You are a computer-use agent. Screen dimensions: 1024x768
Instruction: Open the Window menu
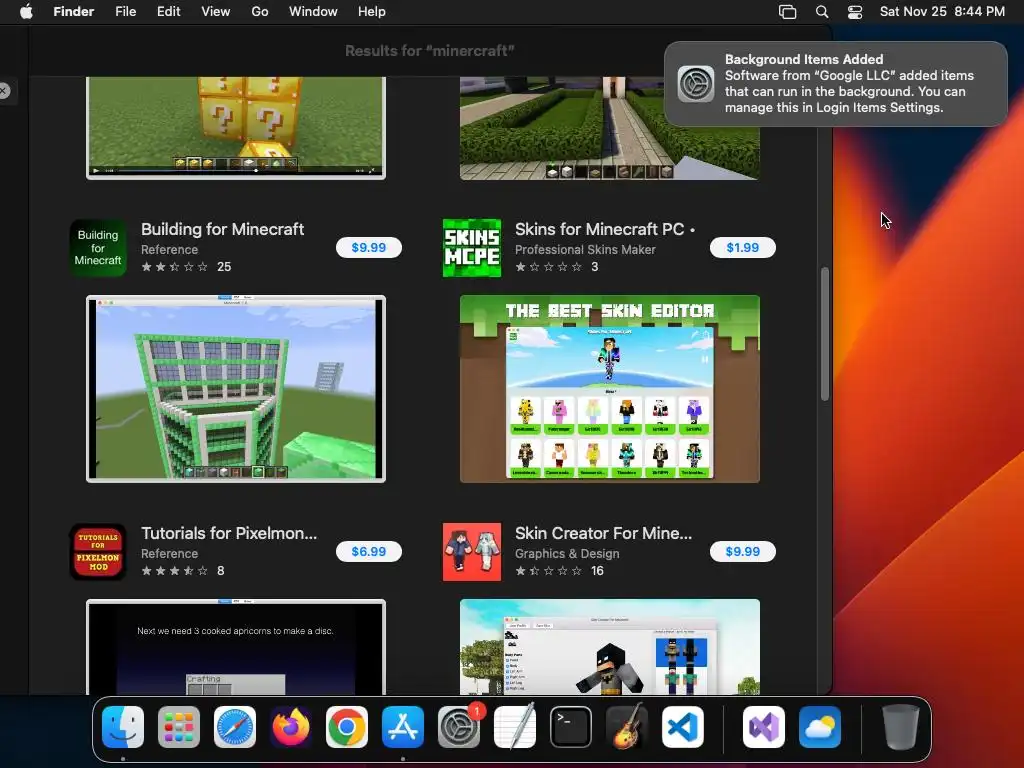point(313,12)
